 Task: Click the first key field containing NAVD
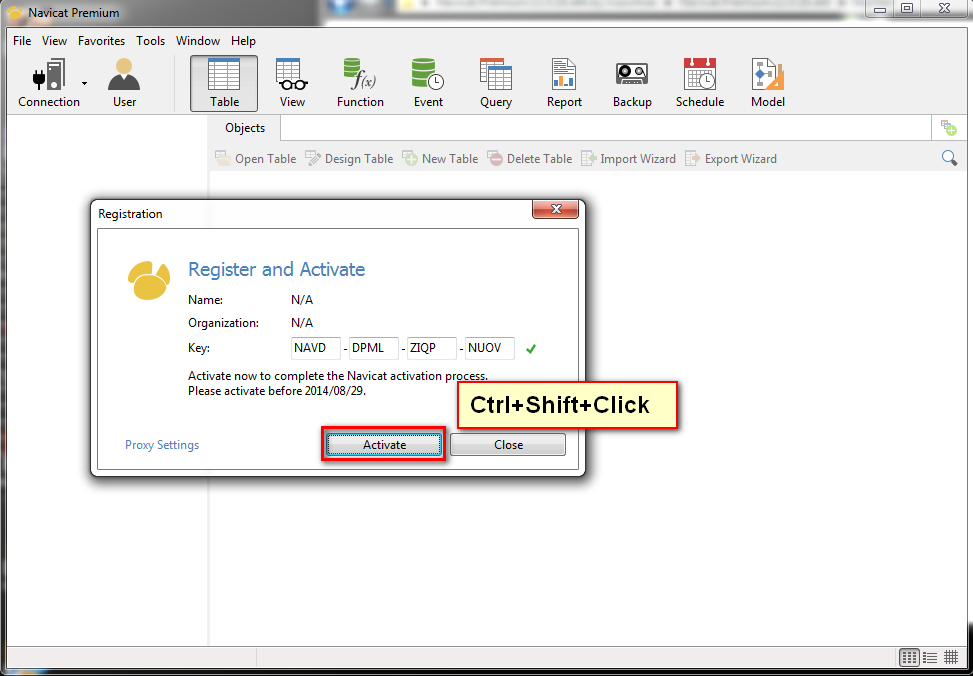(316, 348)
